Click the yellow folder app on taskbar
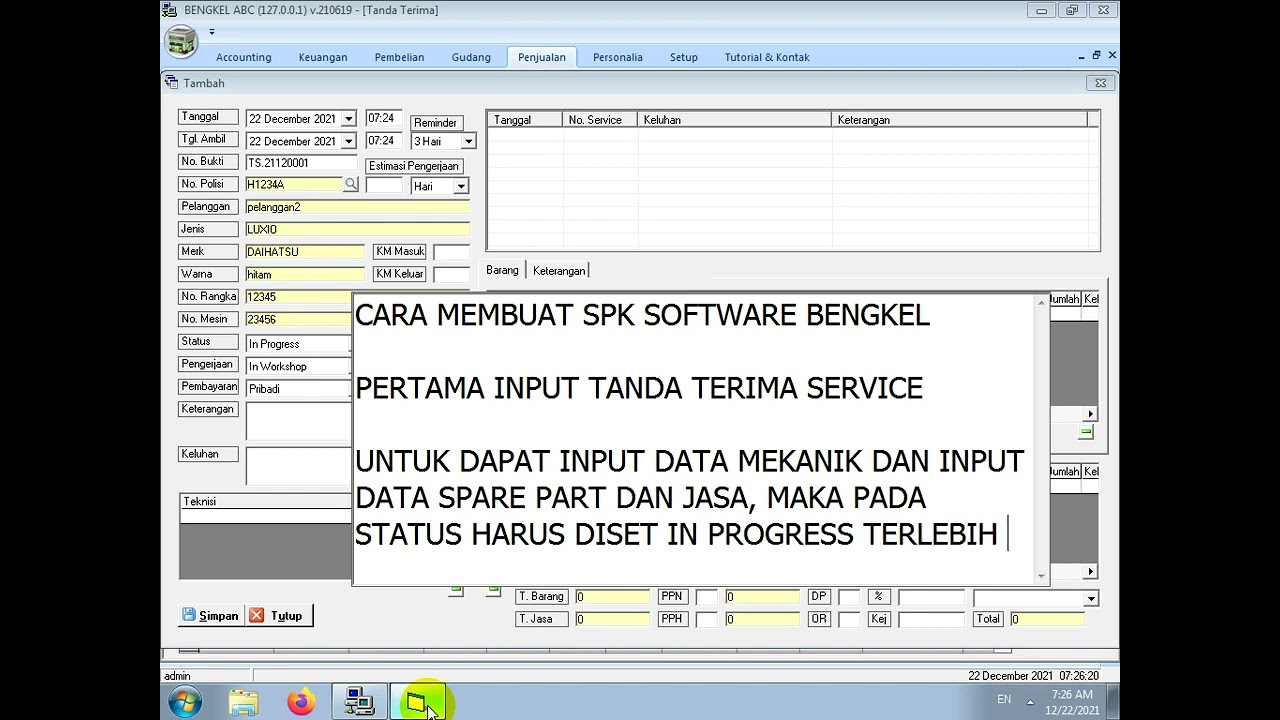This screenshot has height=720, width=1280. (x=416, y=702)
